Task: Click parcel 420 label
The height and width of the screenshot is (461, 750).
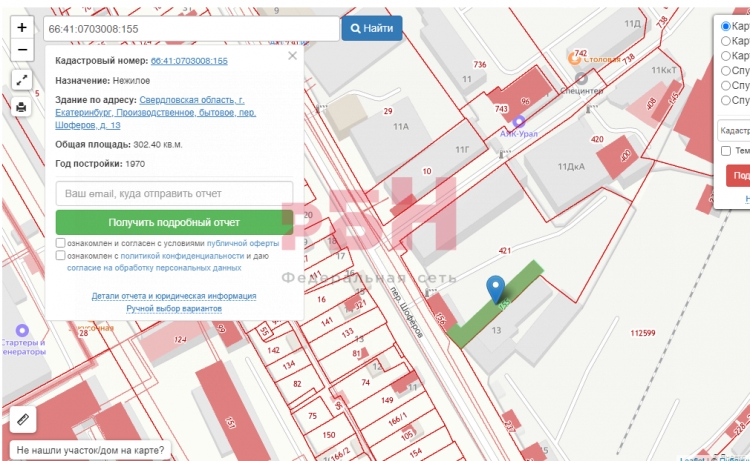Action: [x=597, y=139]
